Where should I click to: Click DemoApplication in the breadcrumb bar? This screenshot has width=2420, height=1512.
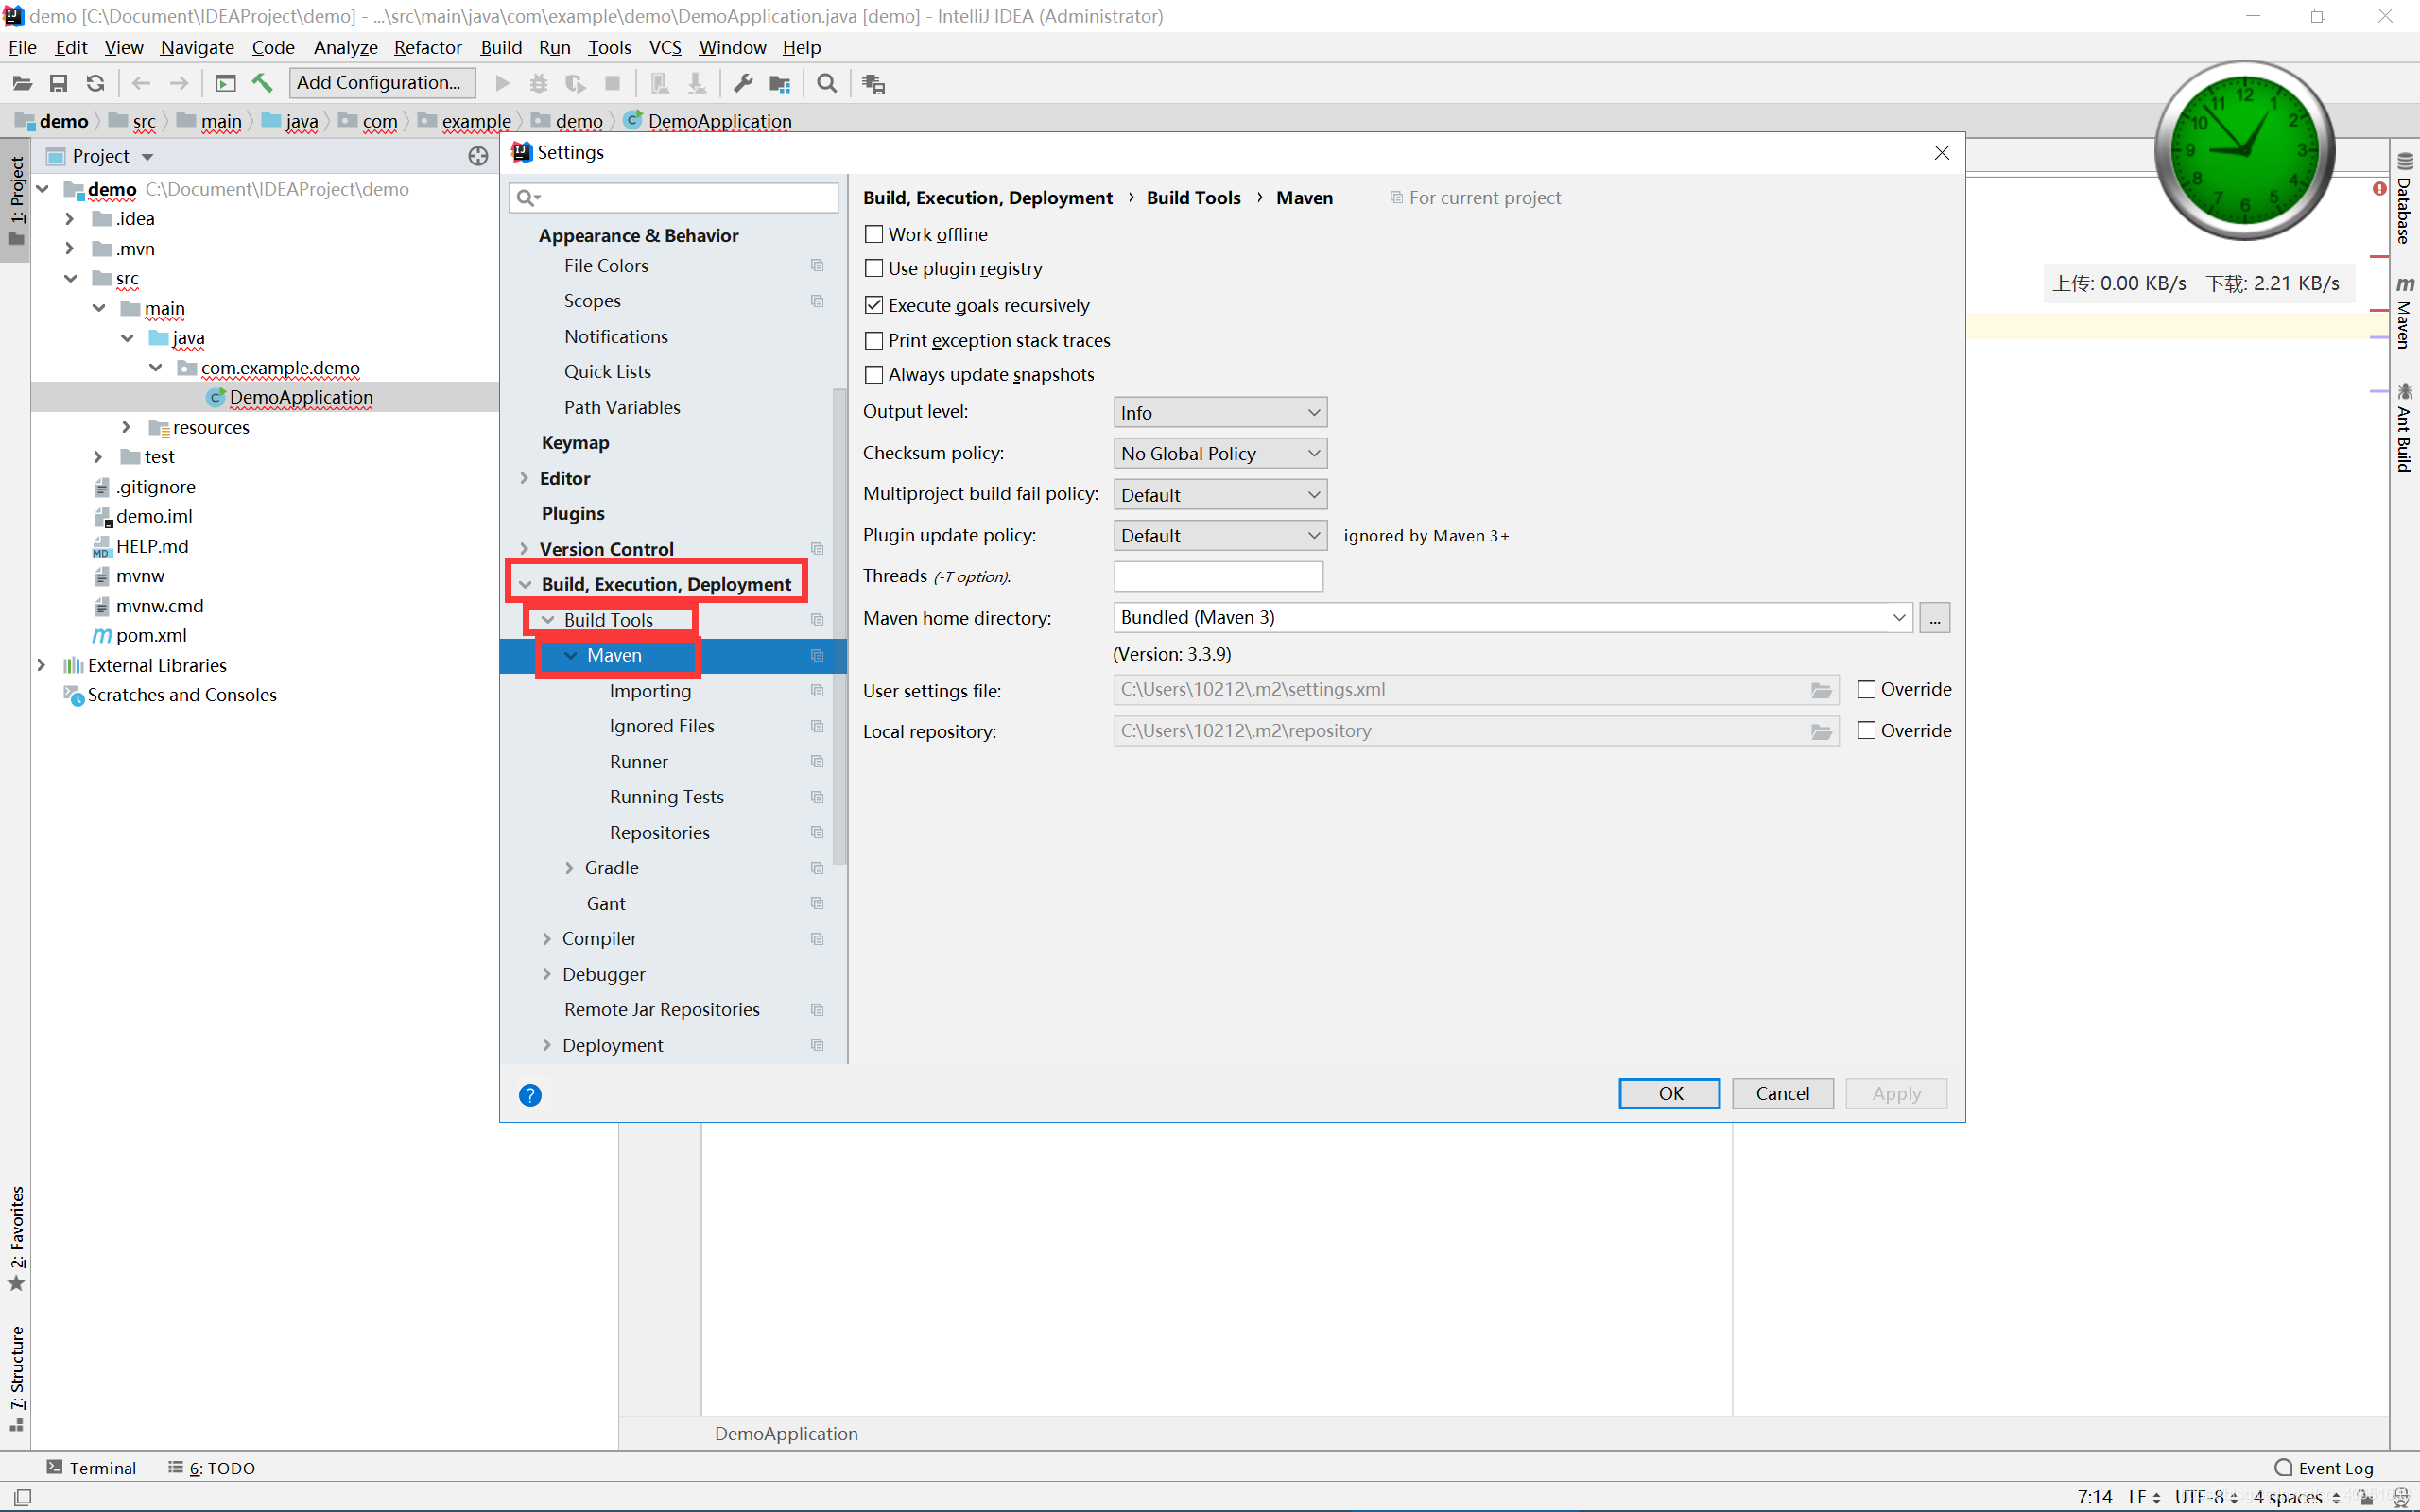point(718,121)
